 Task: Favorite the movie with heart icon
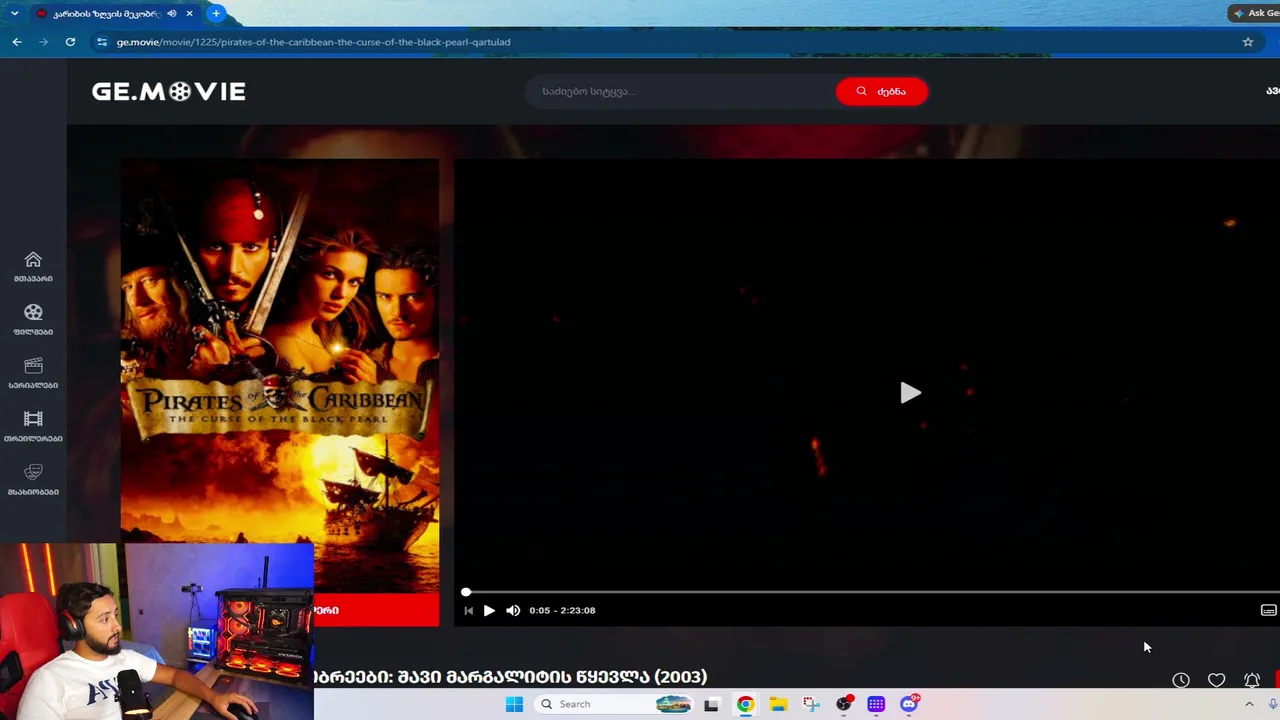1216,680
